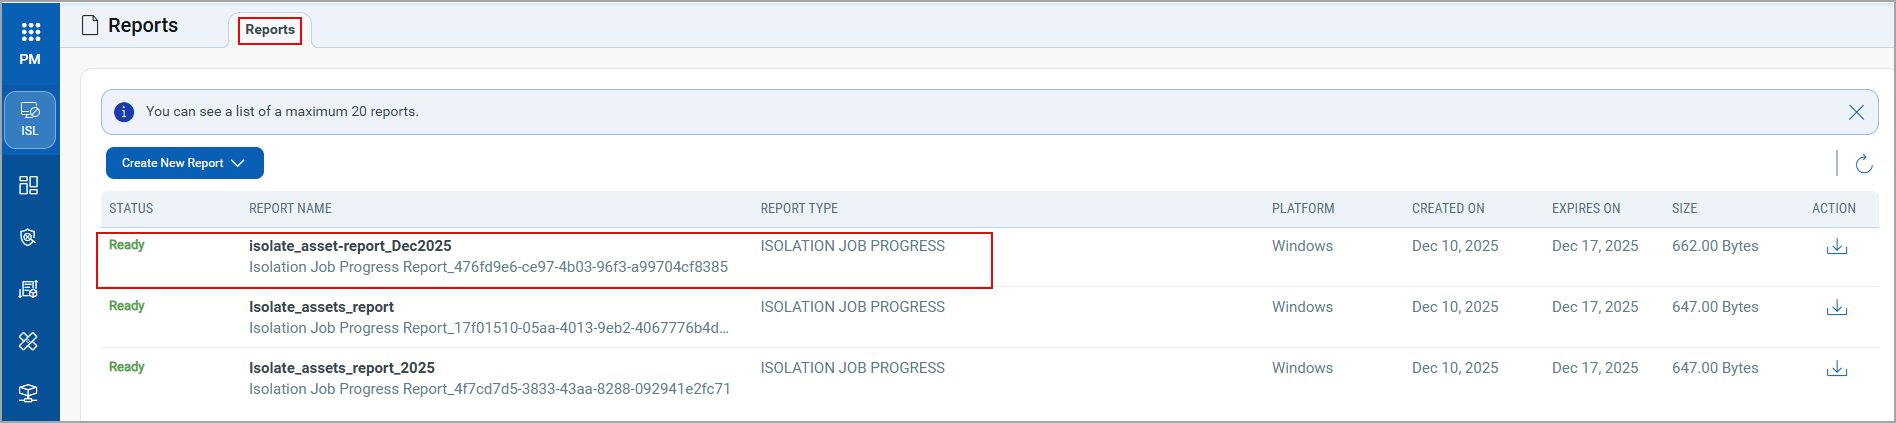This screenshot has height=423, width=1896.
Task: Sort by the Report Name column header
Action: point(290,209)
